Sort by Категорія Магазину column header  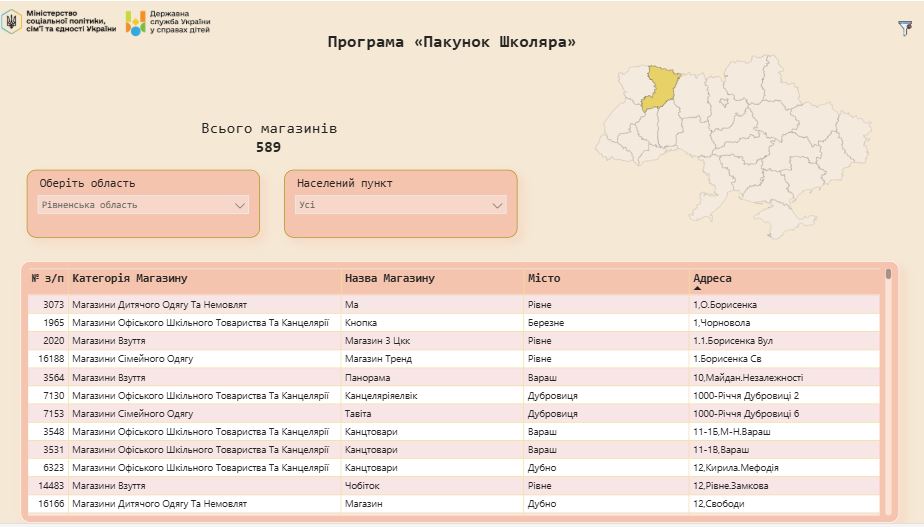pos(130,278)
